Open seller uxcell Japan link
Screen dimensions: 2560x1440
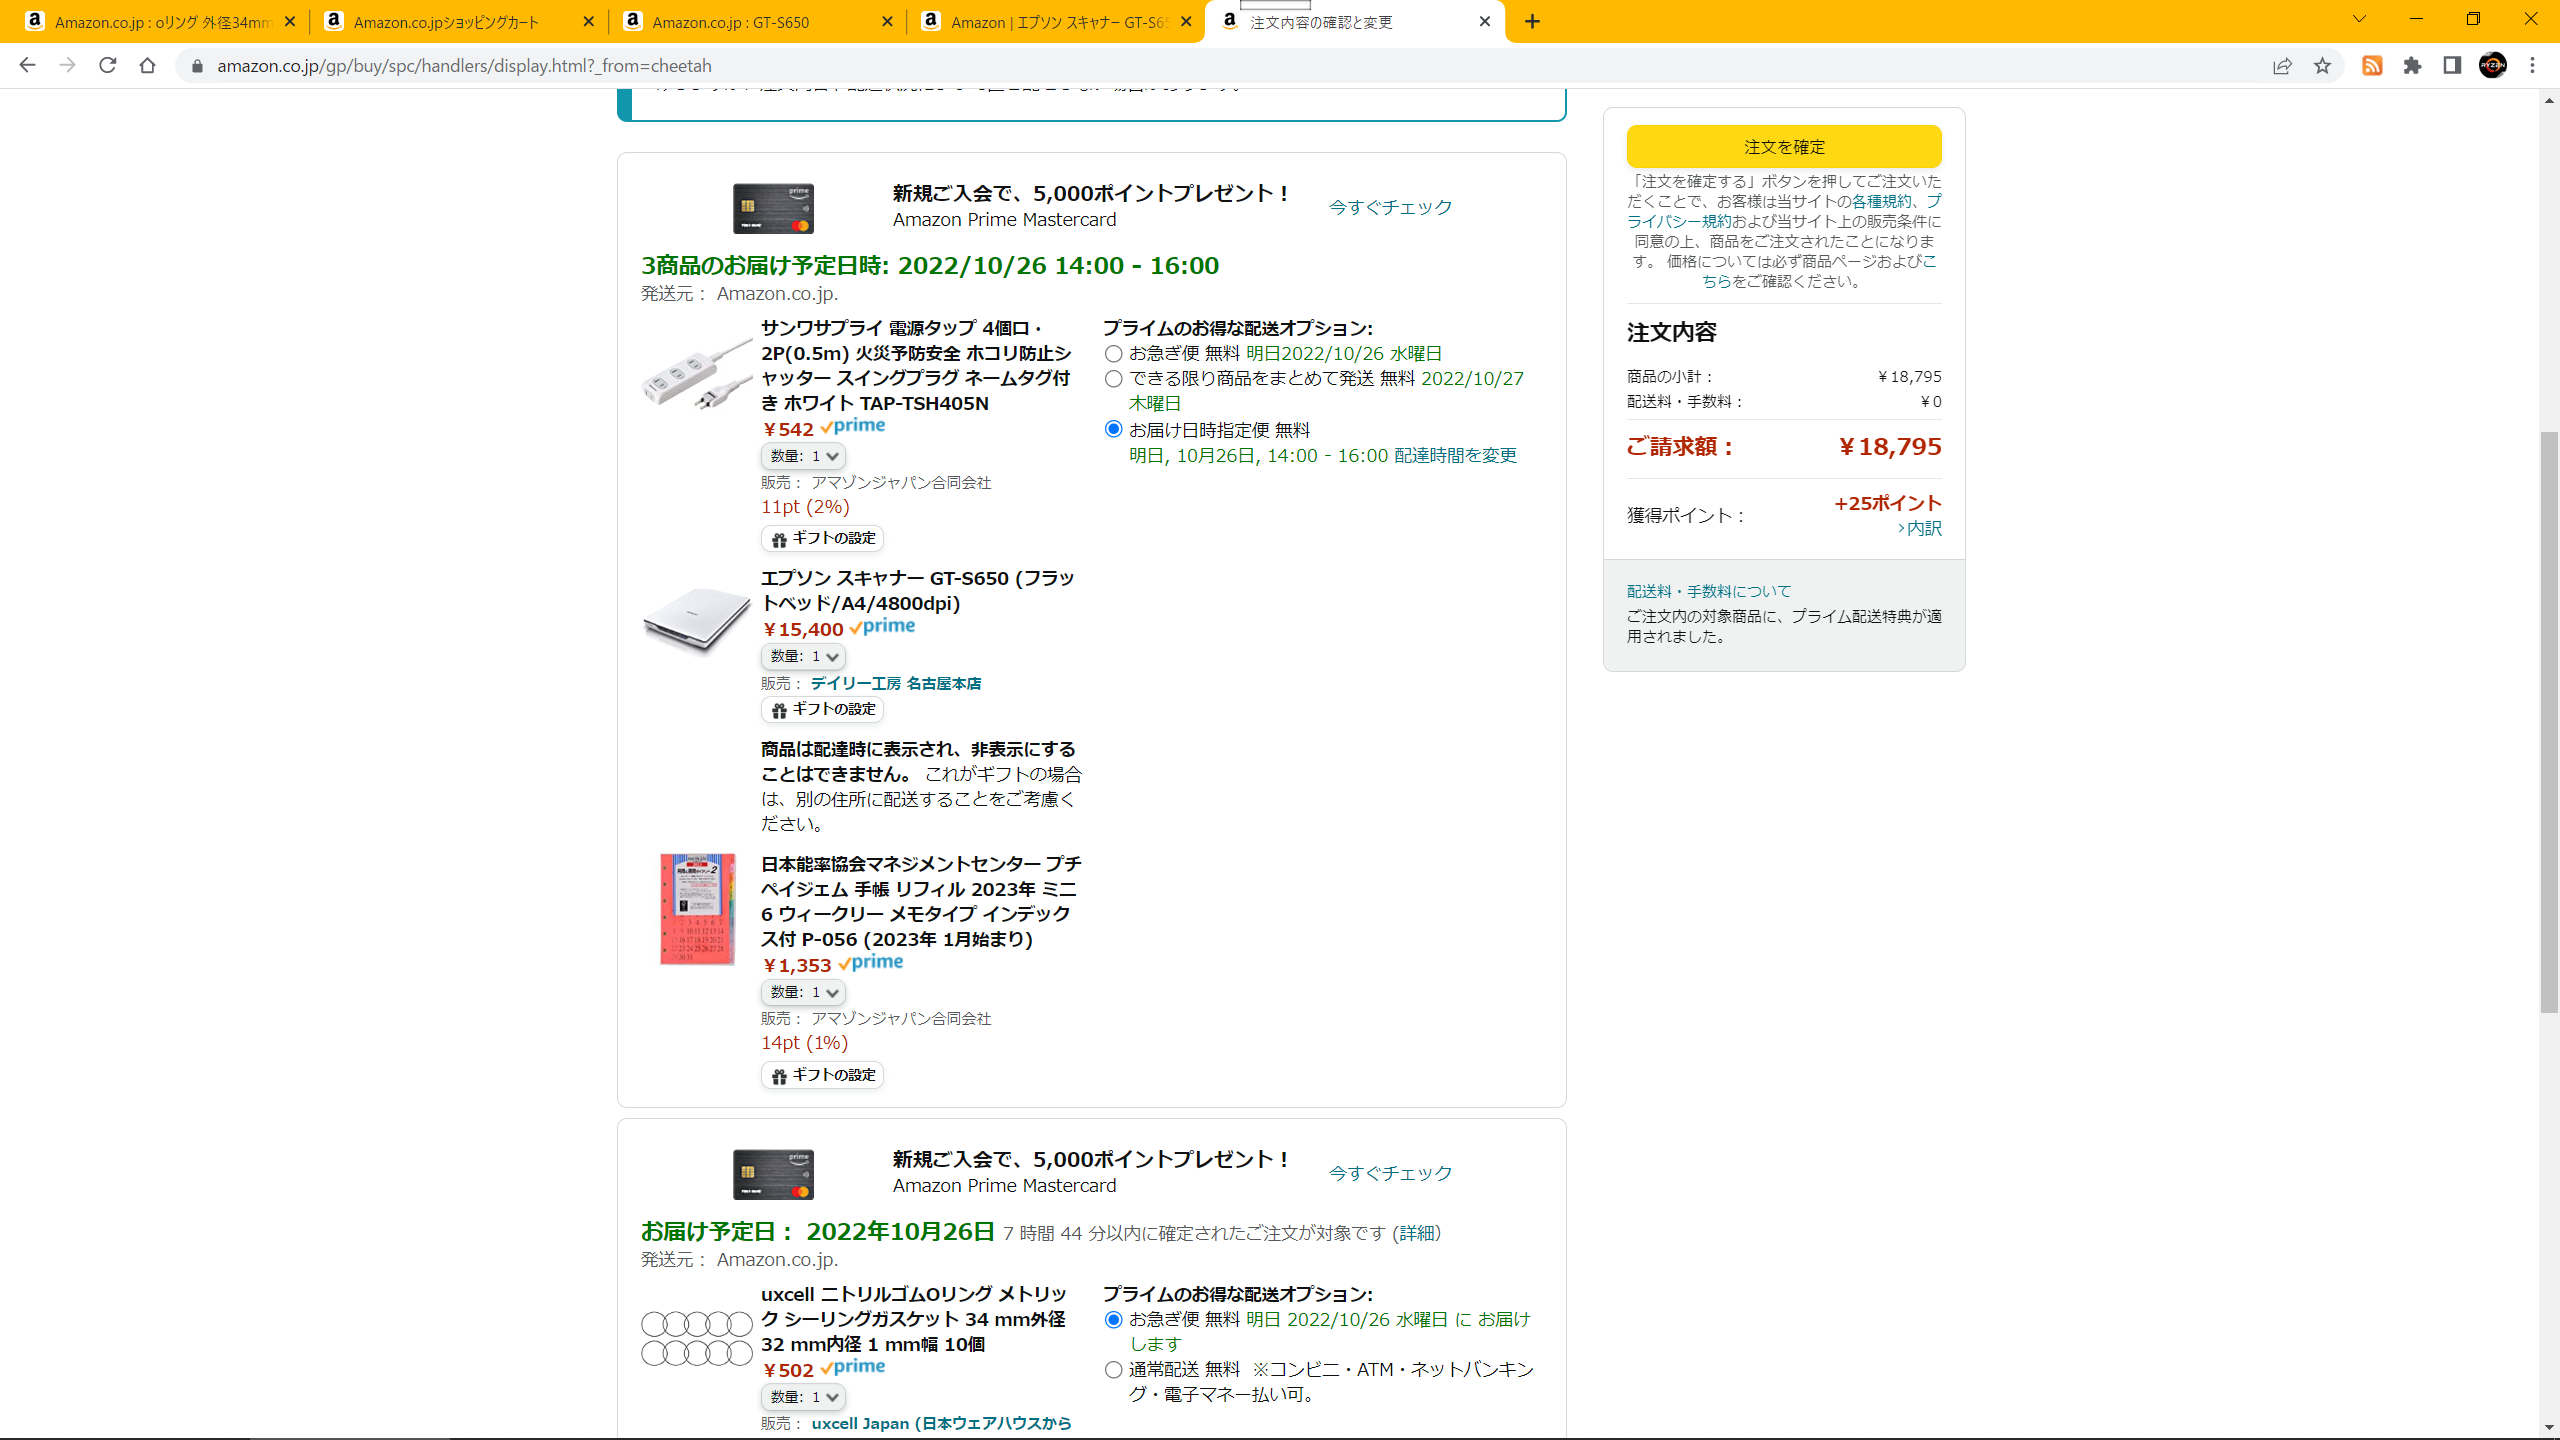coord(941,1424)
